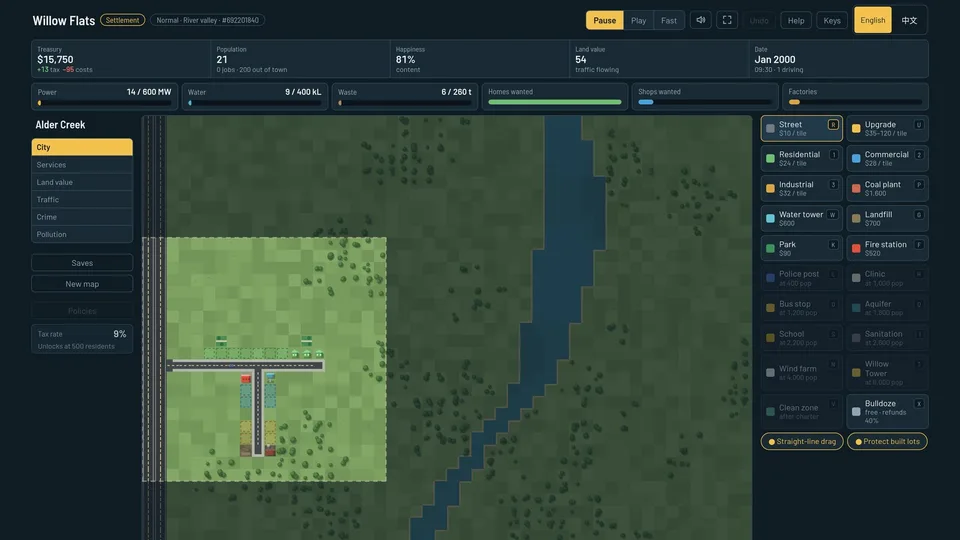Set simulation speed to Fast
The width and height of the screenshot is (960, 540).
coord(669,20)
